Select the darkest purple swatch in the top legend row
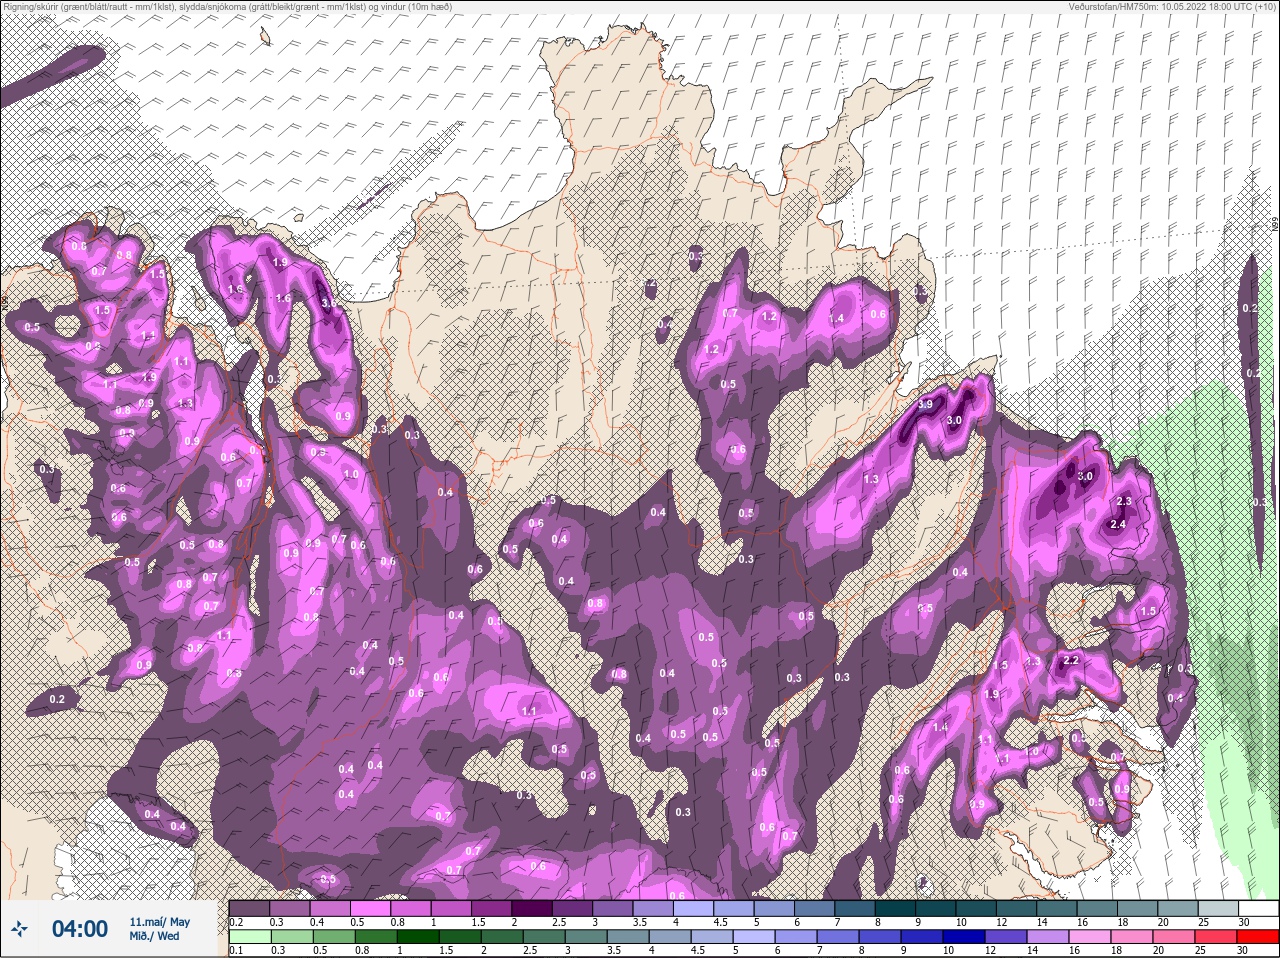The image size is (1280, 958). [x=533, y=909]
